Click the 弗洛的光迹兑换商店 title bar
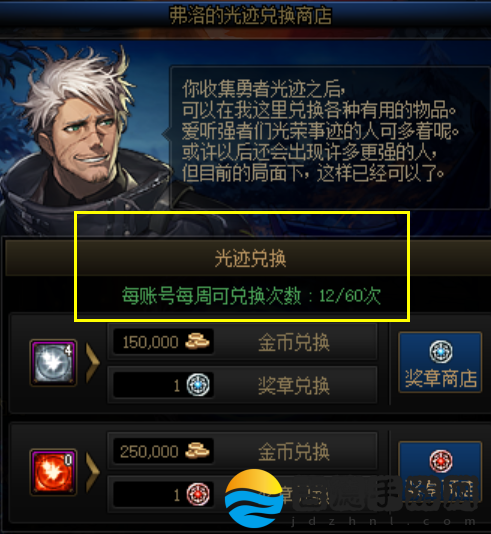This screenshot has width=491, height=534. 250,16
